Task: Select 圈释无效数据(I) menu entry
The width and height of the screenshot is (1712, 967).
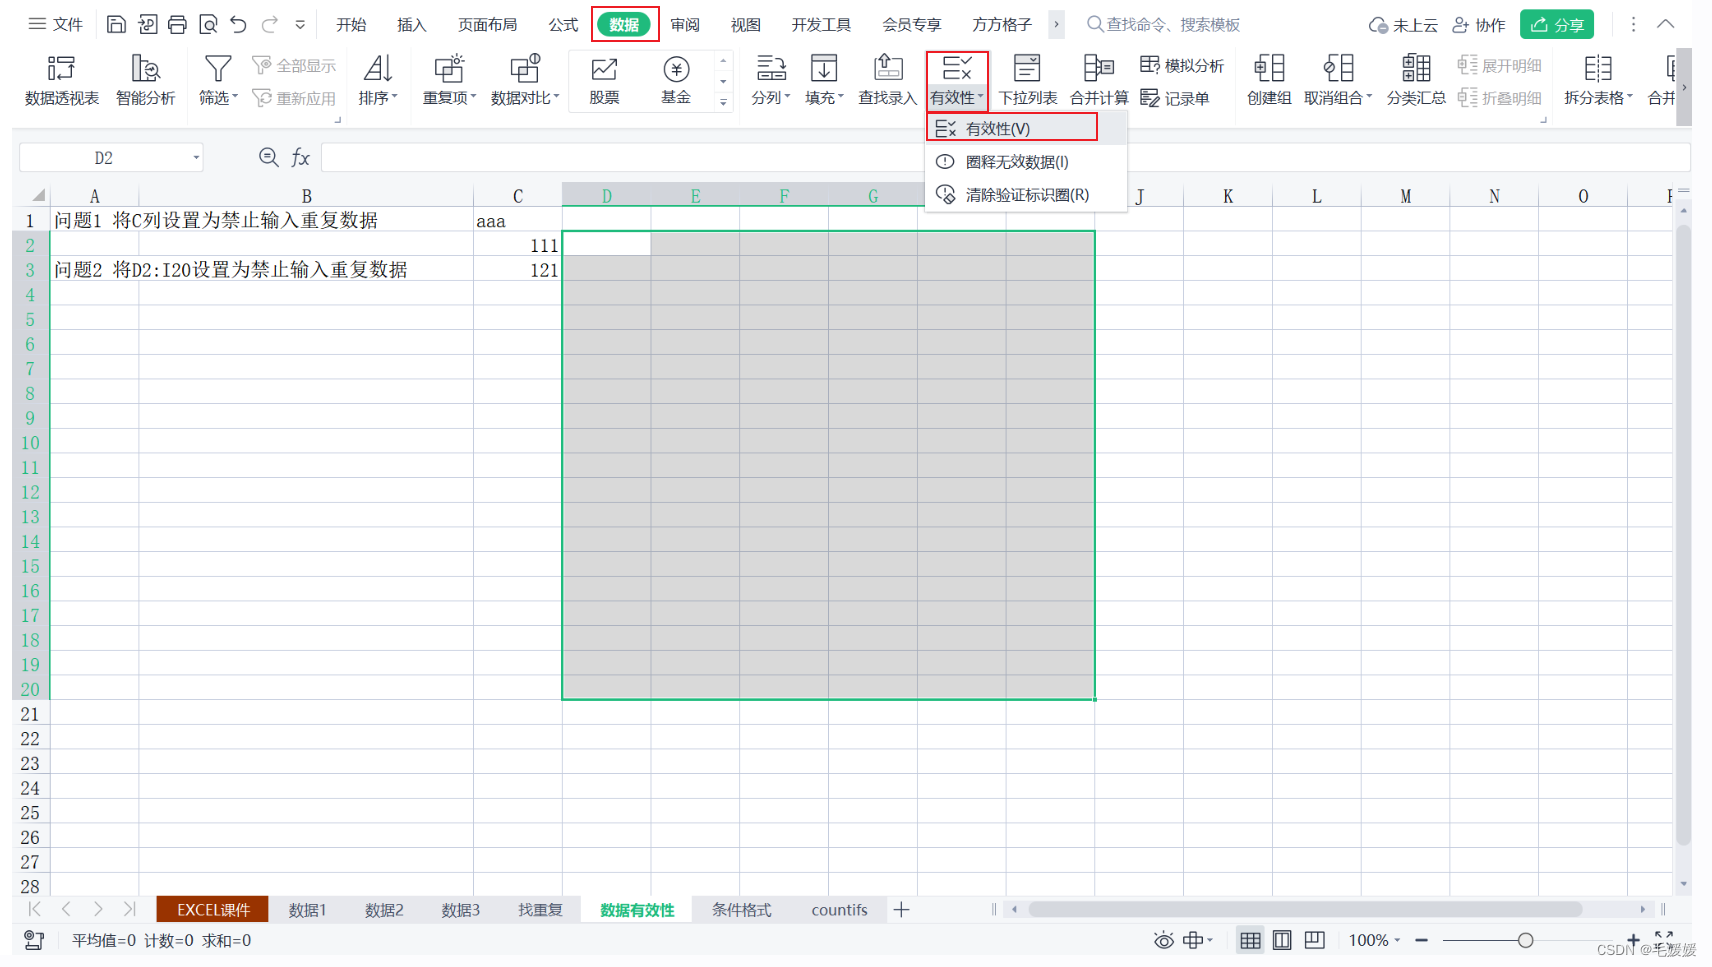Action: pyautogui.click(x=1026, y=161)
